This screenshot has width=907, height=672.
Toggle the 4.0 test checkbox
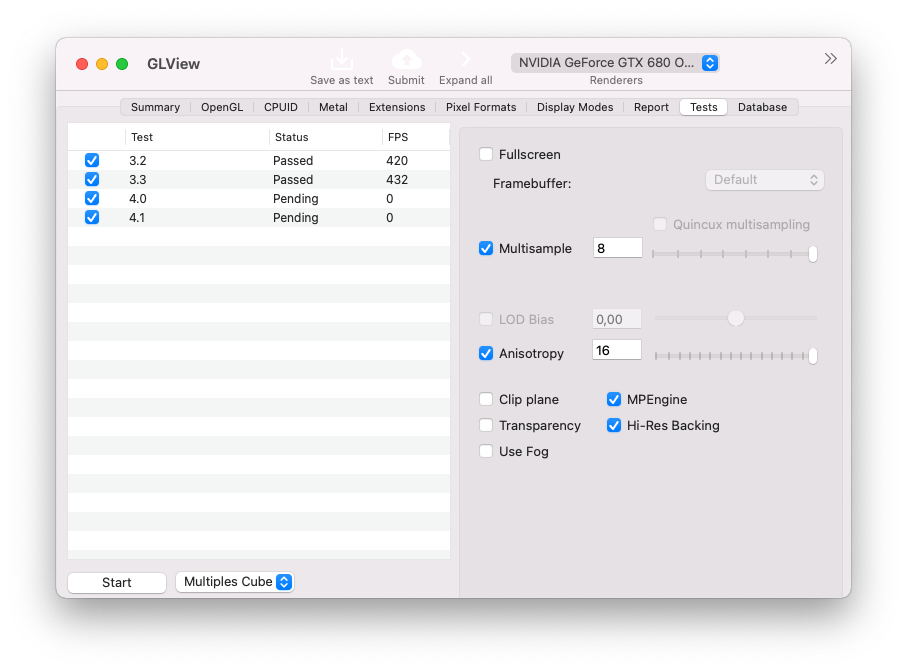(x=91, y=198)
